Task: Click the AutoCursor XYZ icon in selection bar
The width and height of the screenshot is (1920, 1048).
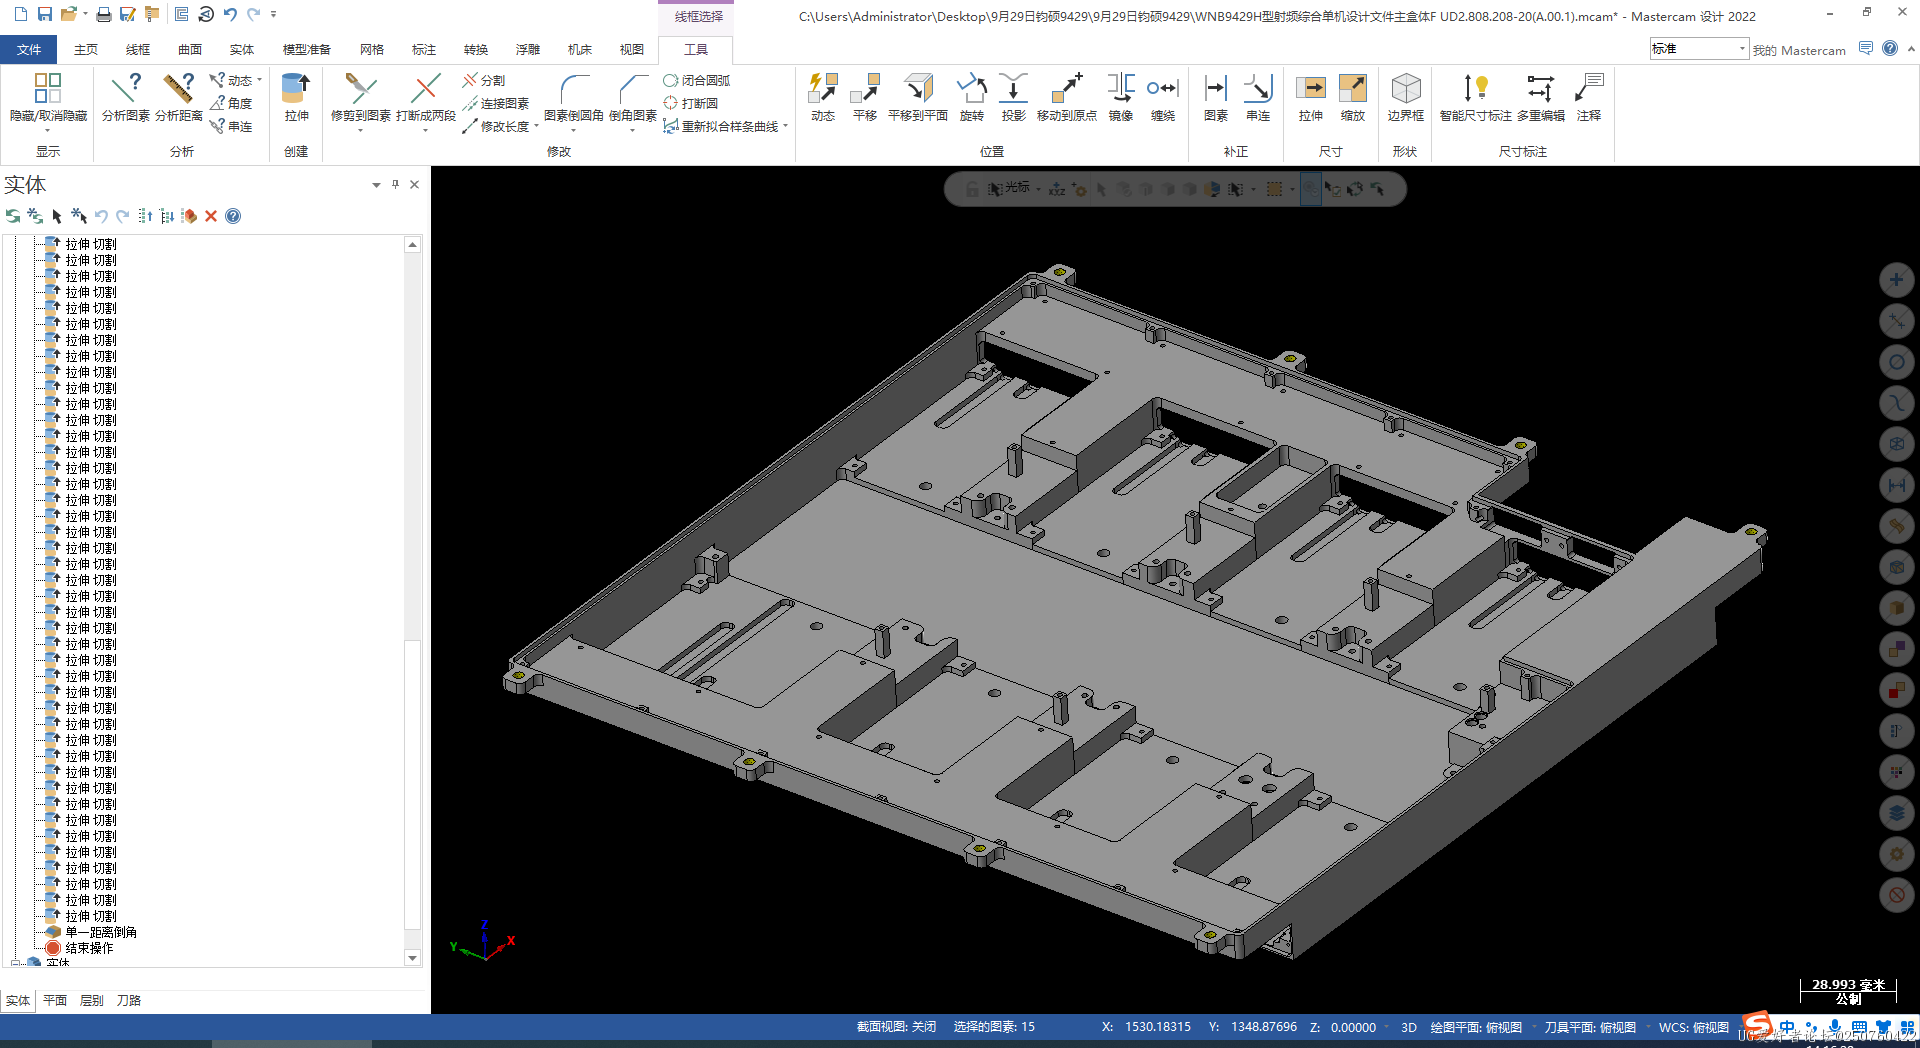Action: [1057, 189]
